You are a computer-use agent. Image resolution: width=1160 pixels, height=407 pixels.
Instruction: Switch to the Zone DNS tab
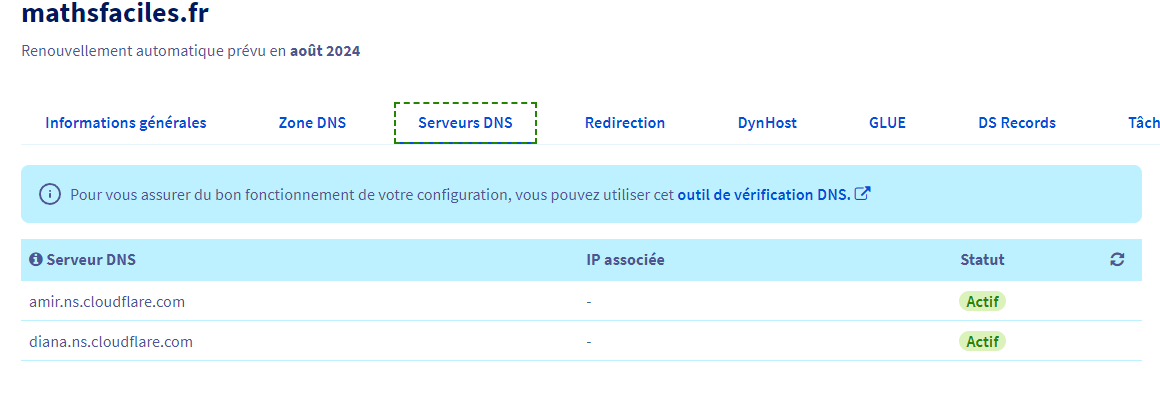coord(312,123)
